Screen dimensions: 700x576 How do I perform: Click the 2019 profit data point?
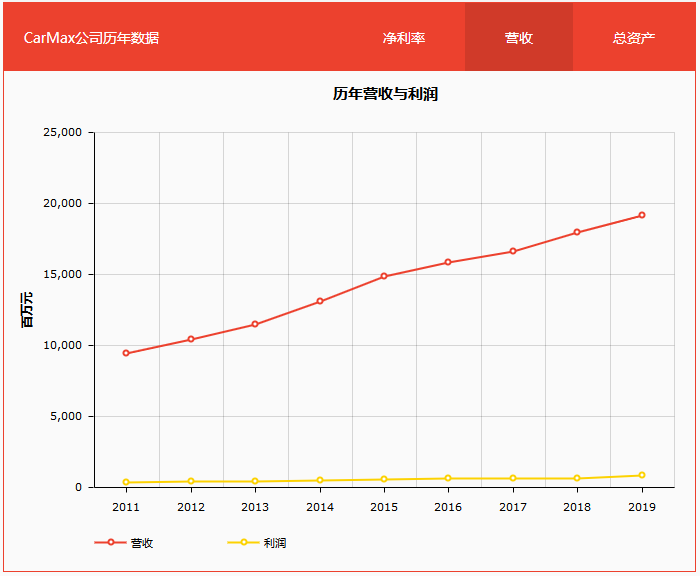point(642,476)
